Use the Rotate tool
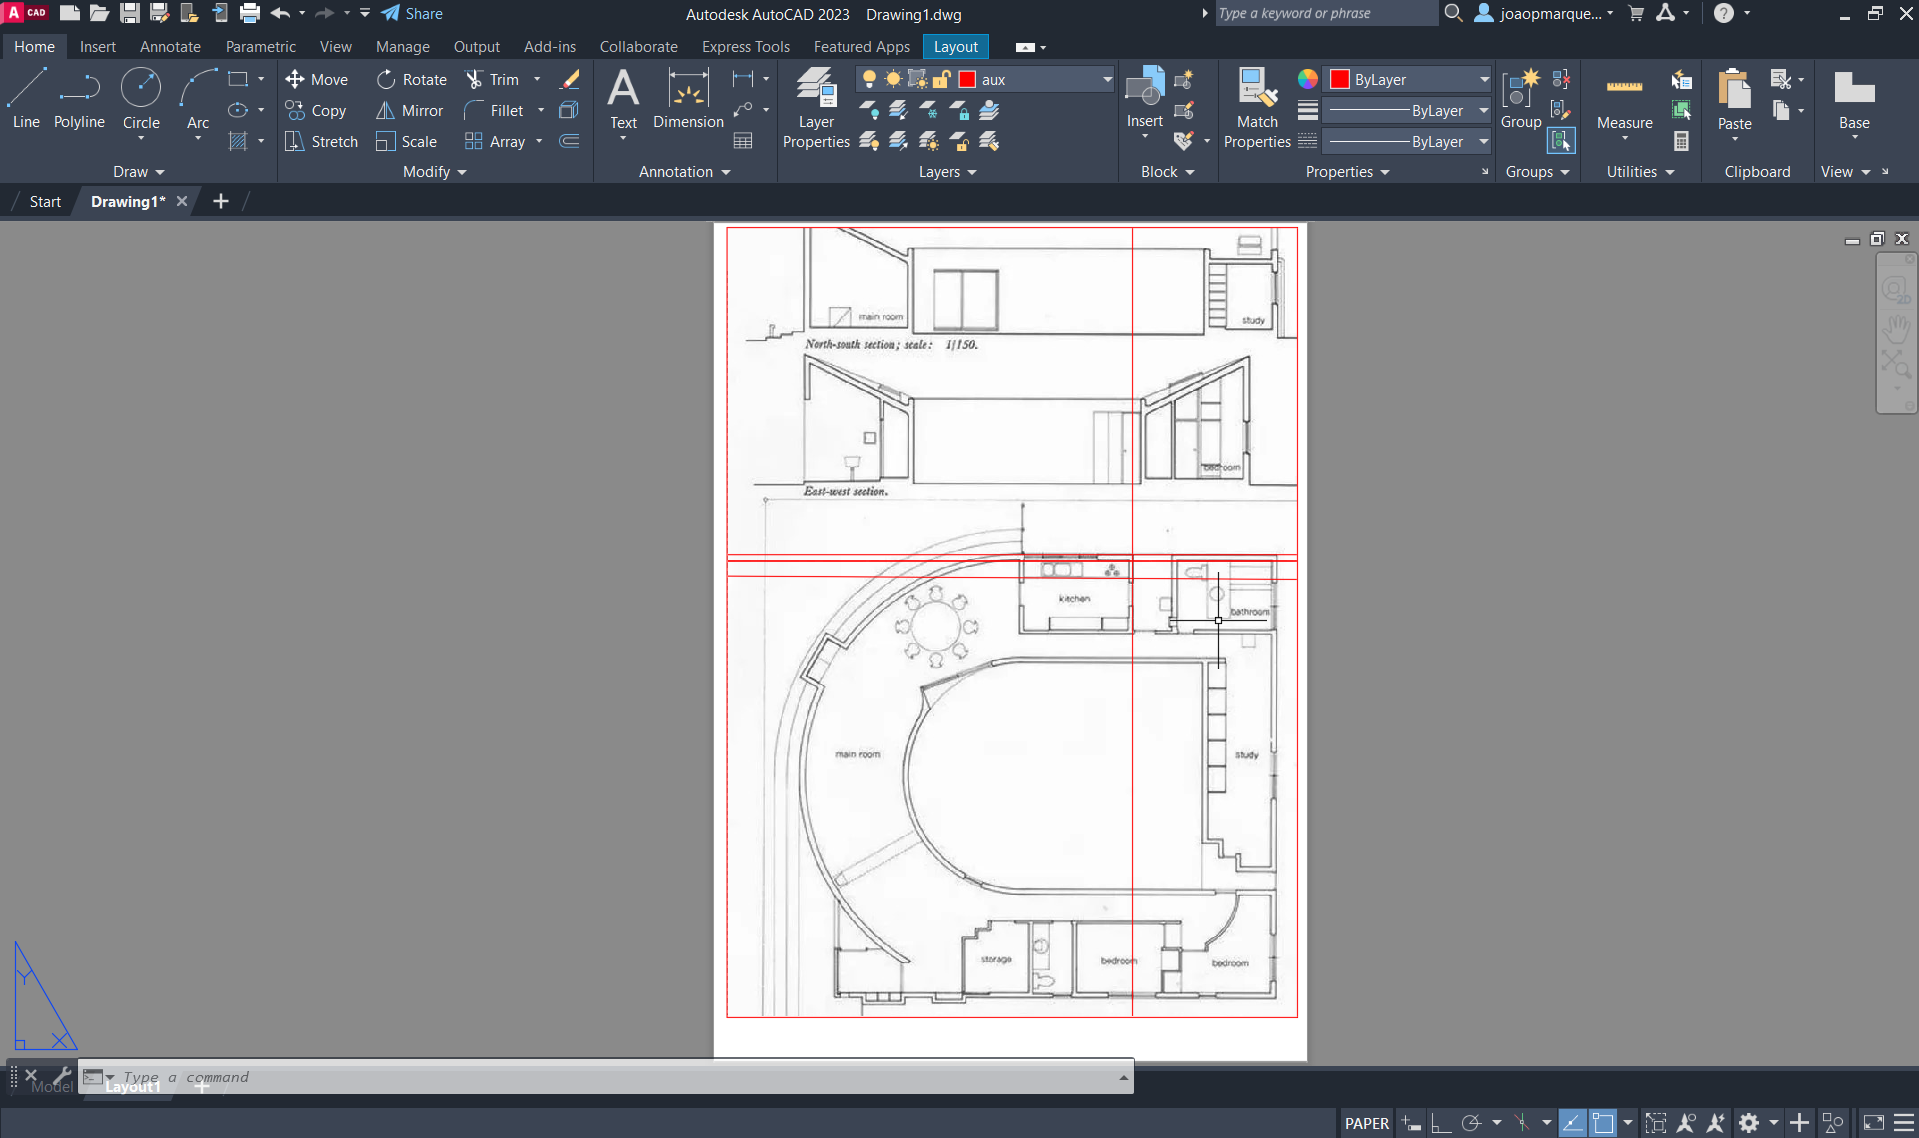 [x=411, y=79]
